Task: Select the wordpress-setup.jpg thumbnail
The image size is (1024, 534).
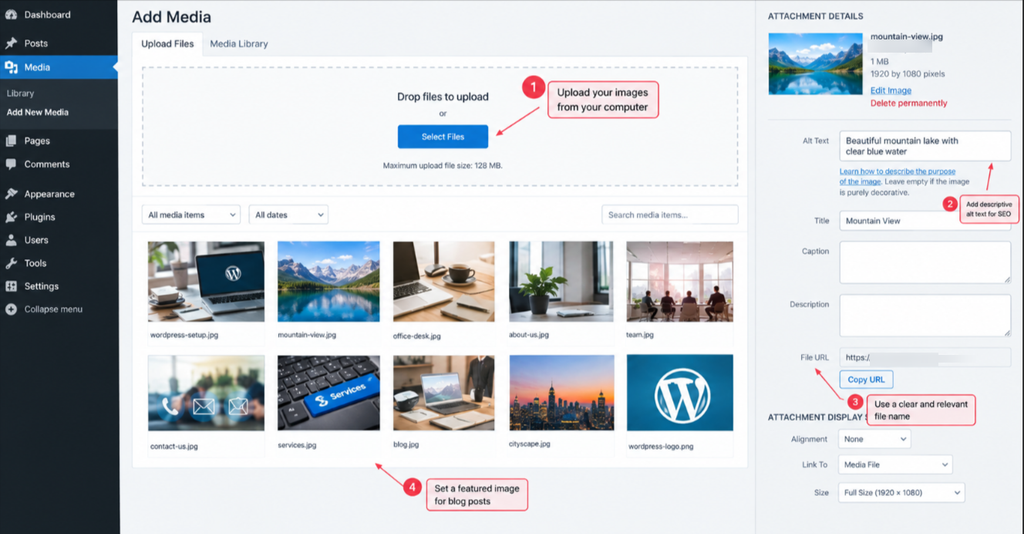Action: point(206,281)
